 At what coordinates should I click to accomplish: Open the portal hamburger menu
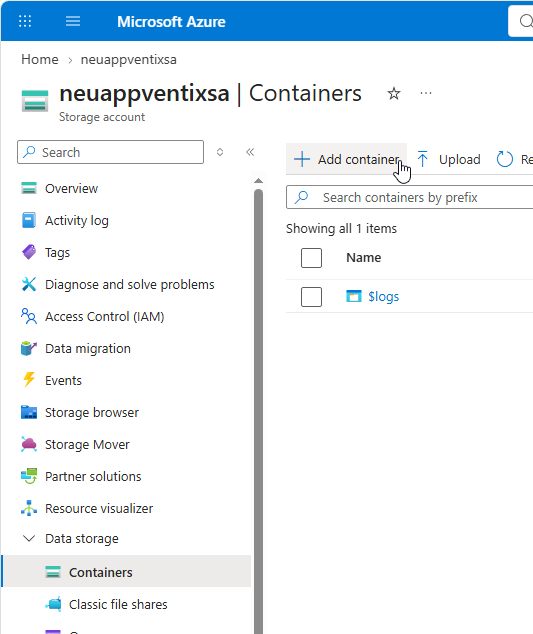[x=73, y=21]
